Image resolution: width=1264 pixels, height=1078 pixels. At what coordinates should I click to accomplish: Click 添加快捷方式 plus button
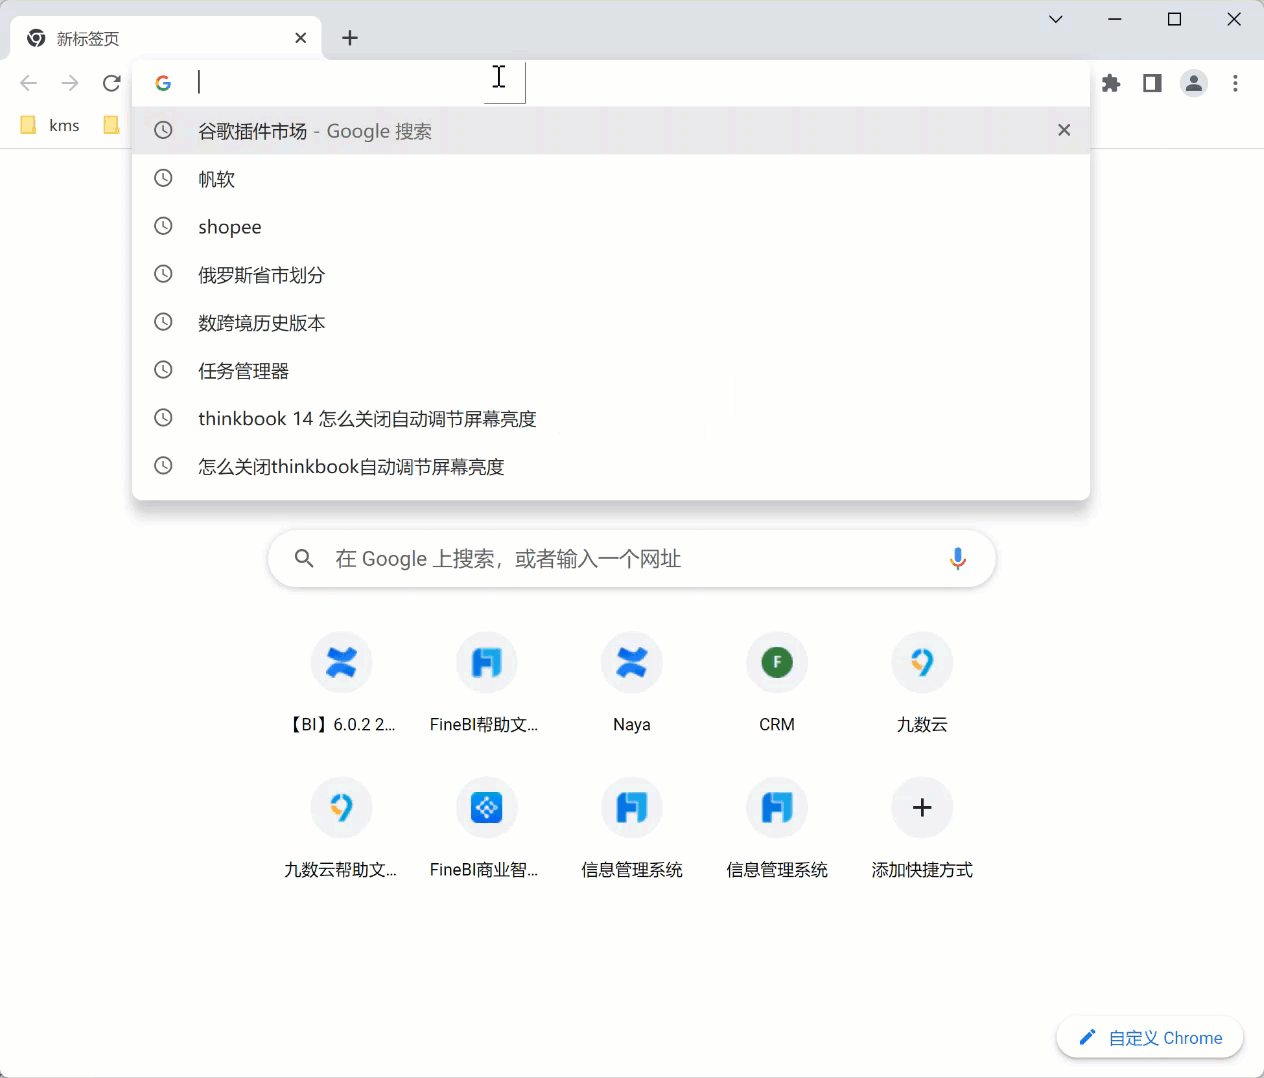coord(922,808)
